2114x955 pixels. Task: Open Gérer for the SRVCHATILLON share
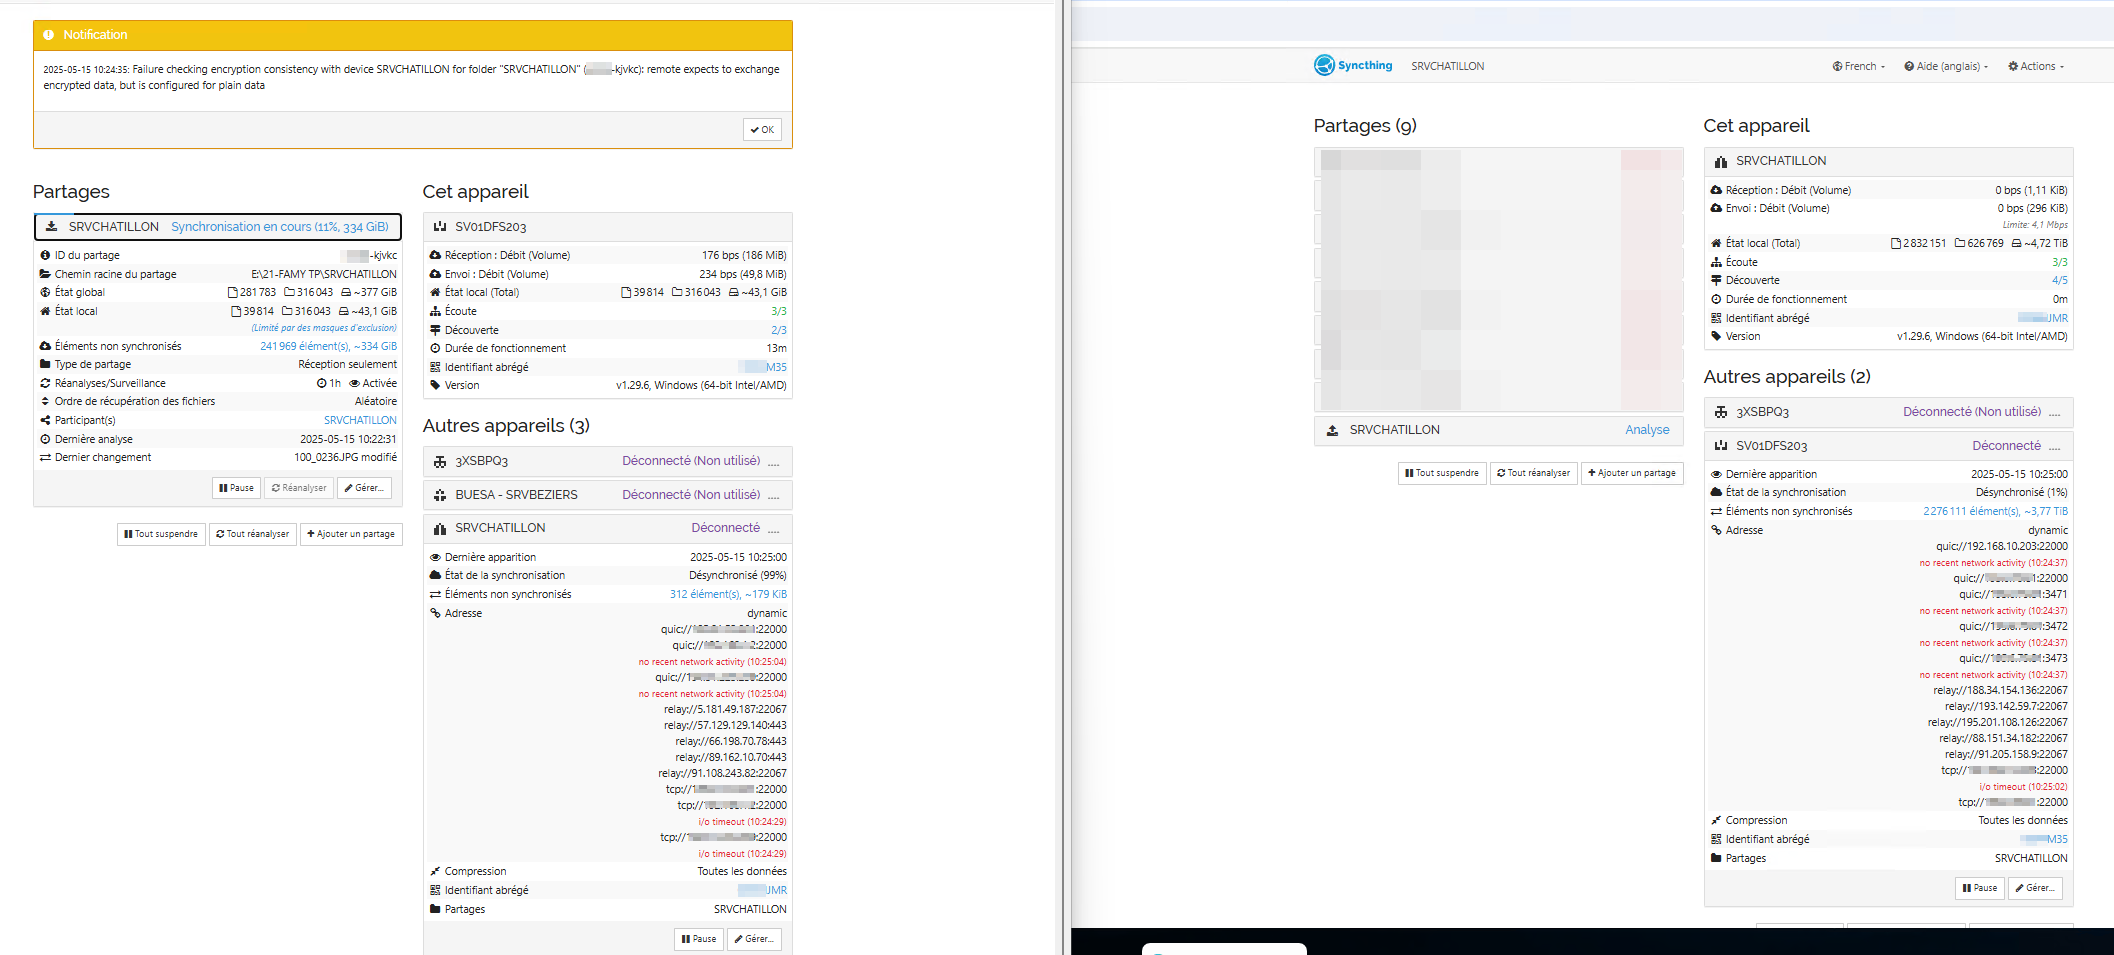364,488
